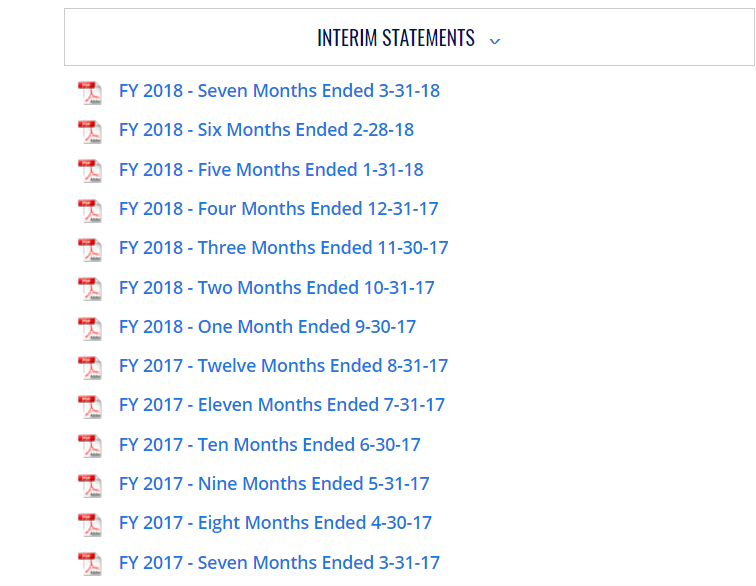Click PDF icon next to Eleven Months Ended 7-31-17

click(90, 406)
